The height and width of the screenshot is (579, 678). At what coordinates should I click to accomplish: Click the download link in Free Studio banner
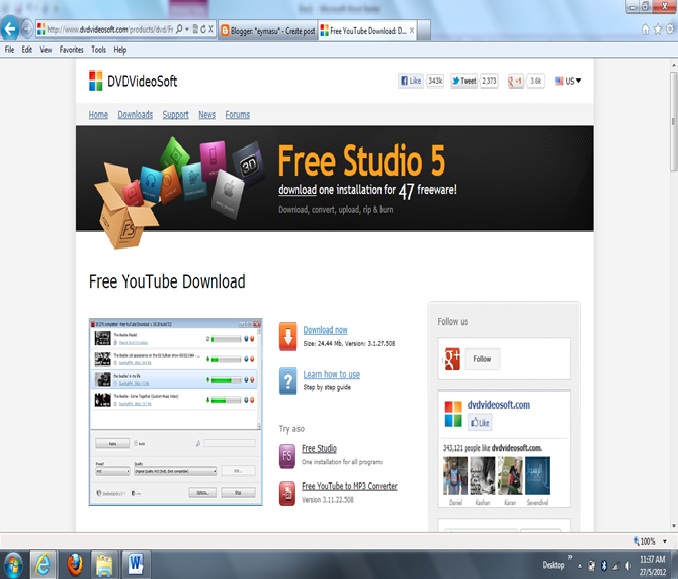click(x=297, y=190)
